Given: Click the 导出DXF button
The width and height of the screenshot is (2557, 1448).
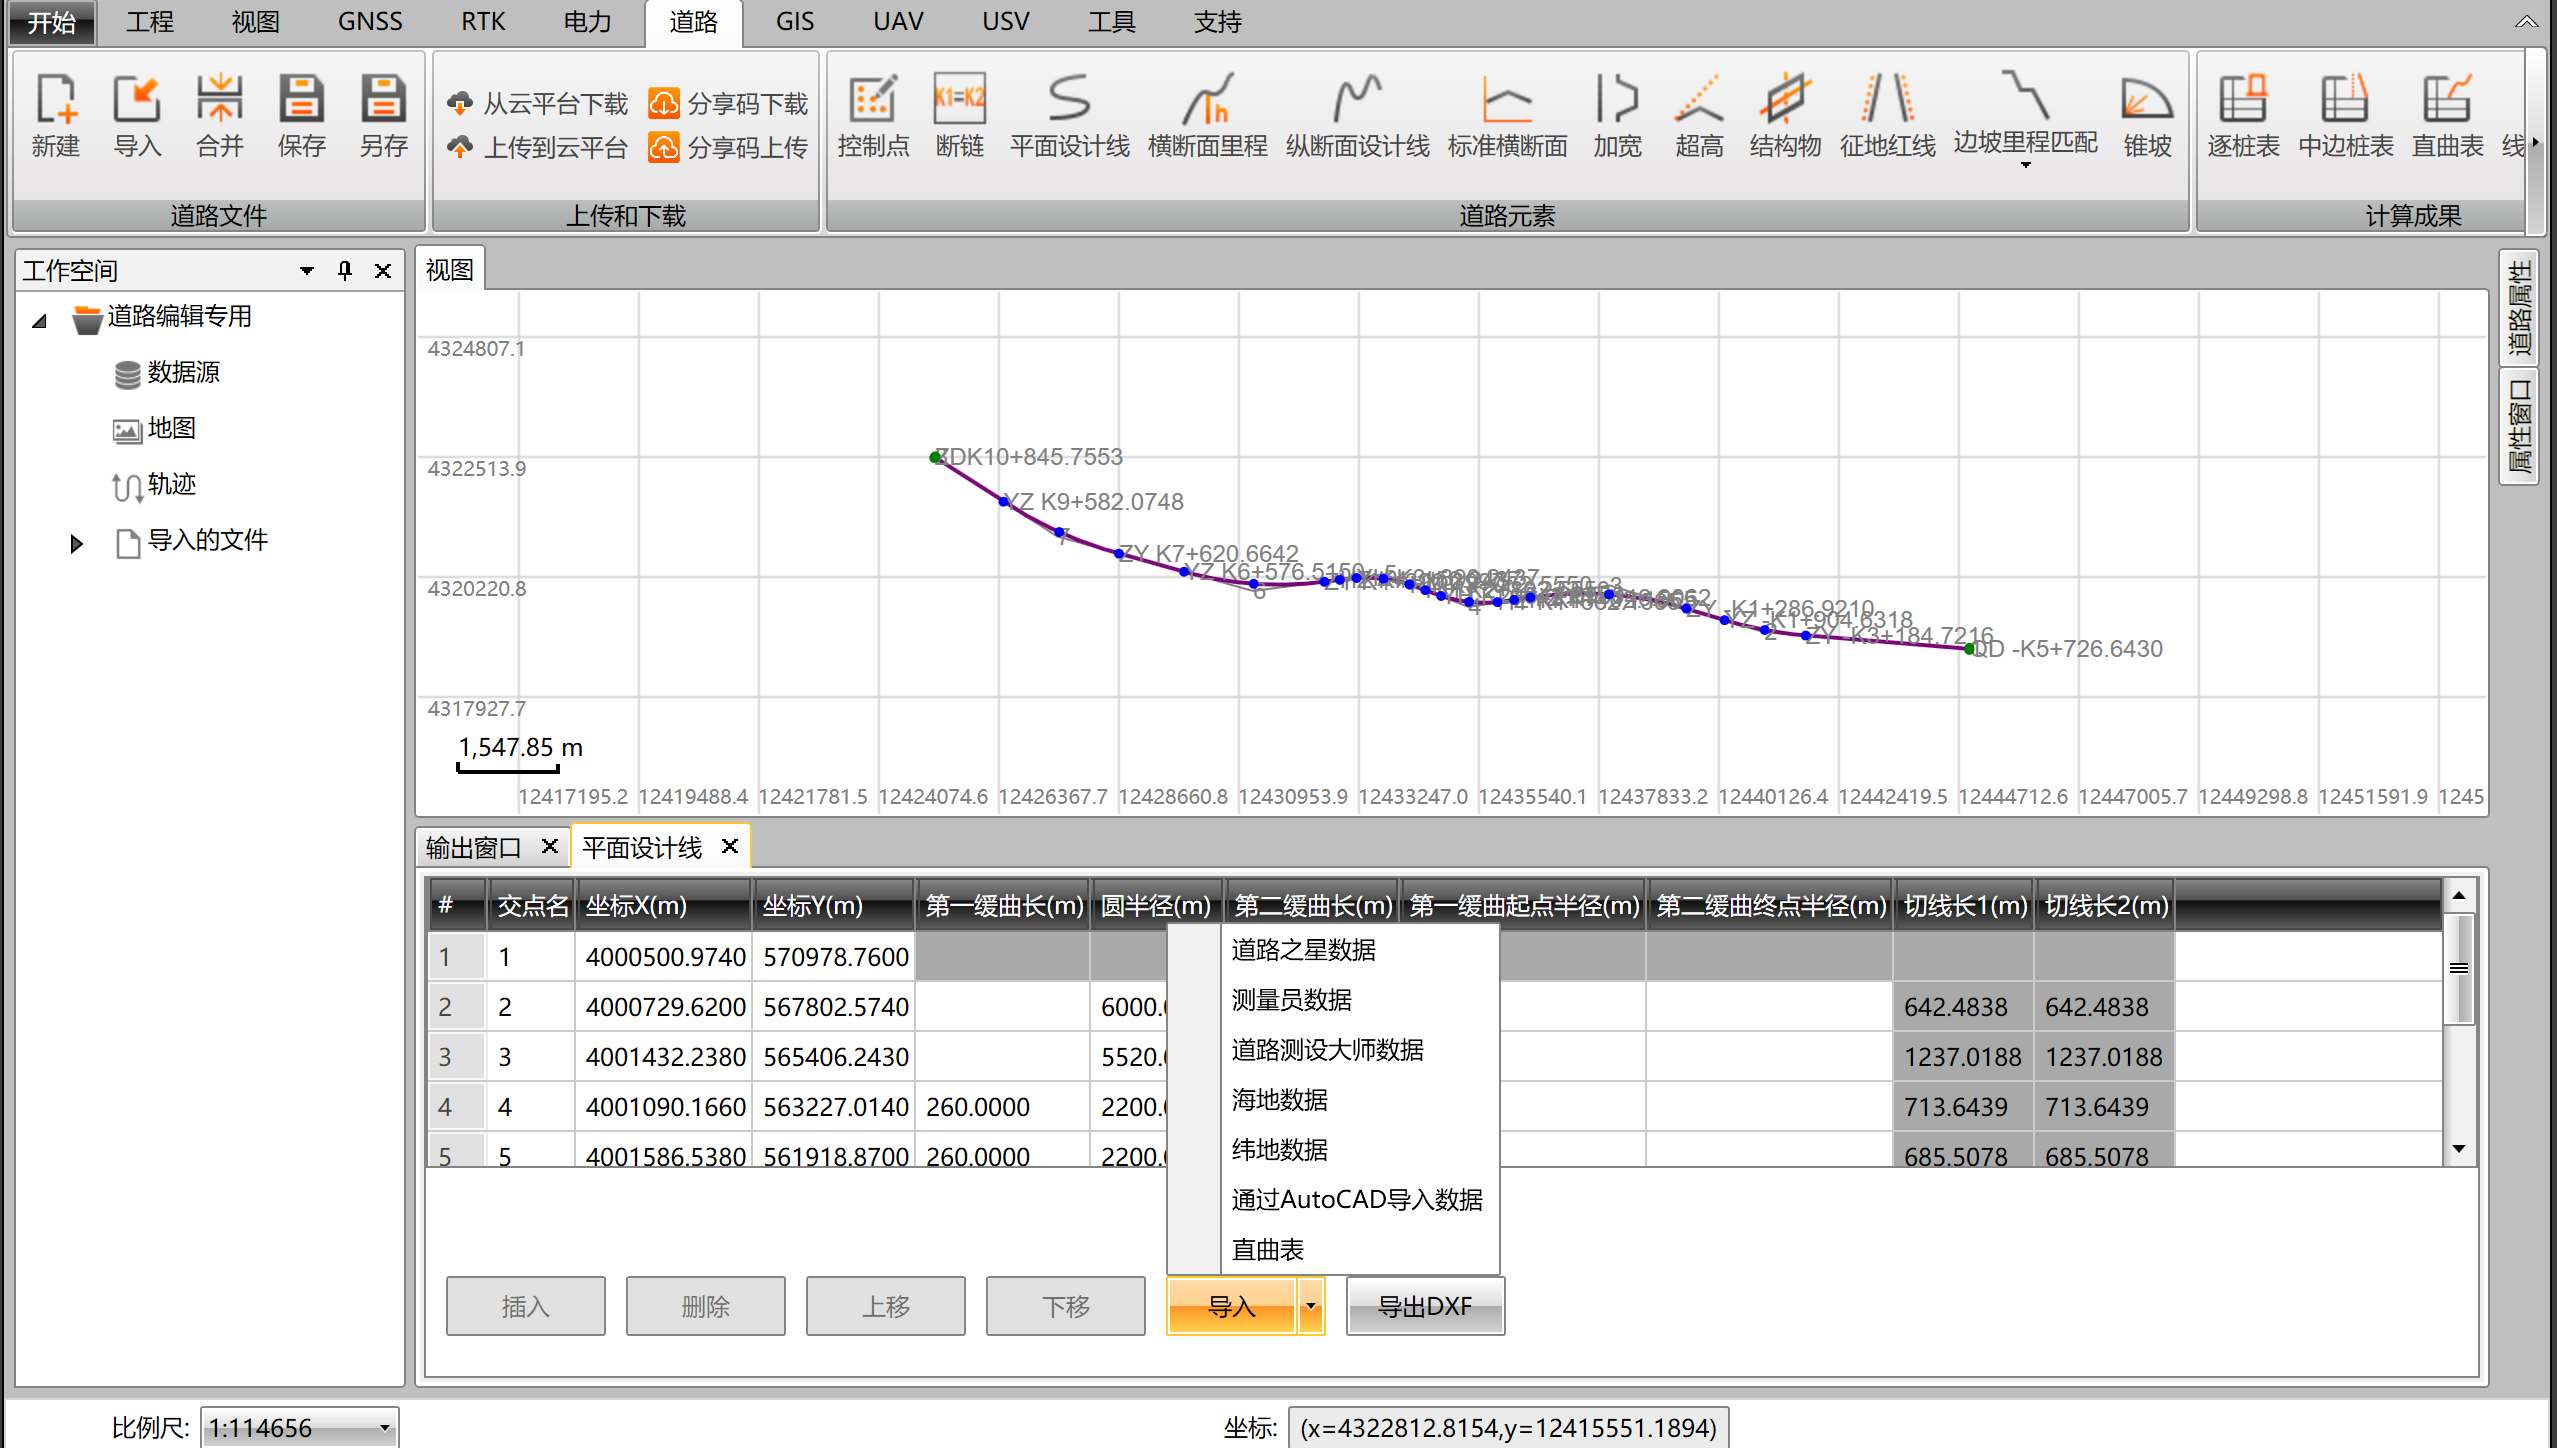Looking at the screenshot, I should pos(1424,1306).
